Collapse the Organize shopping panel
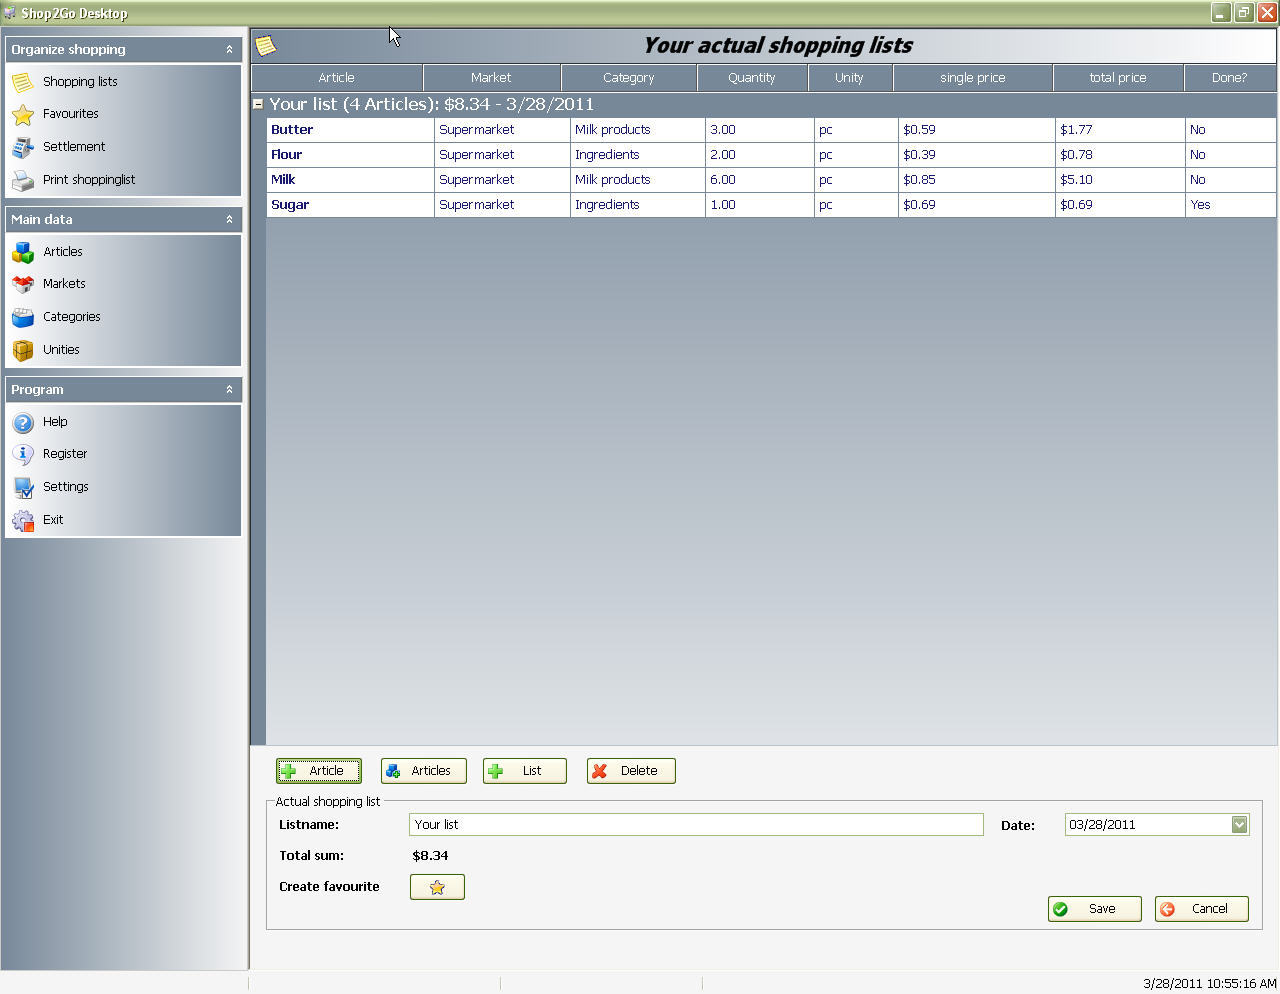Image resolution: width=1280 pixels, height=994 pixels. pos(229,49)
